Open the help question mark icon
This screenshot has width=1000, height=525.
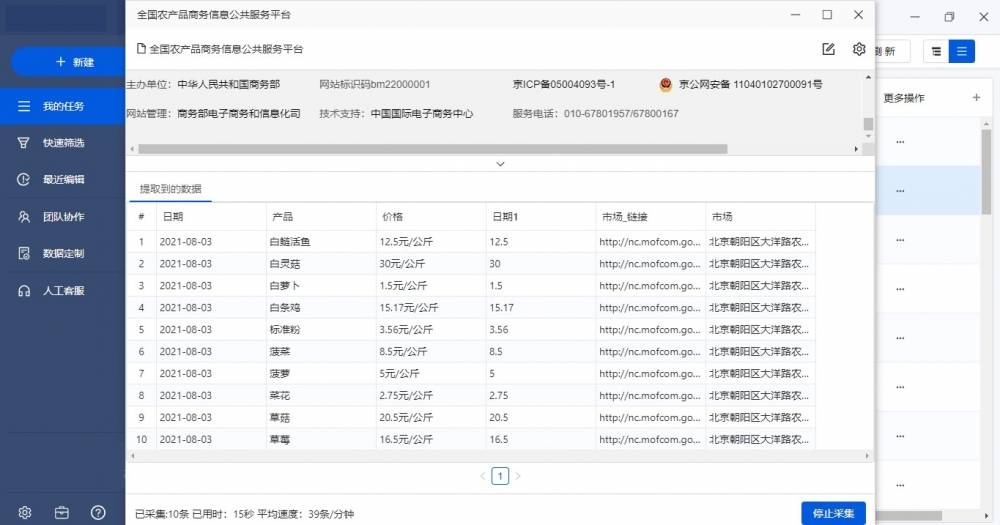click(98, 512)
